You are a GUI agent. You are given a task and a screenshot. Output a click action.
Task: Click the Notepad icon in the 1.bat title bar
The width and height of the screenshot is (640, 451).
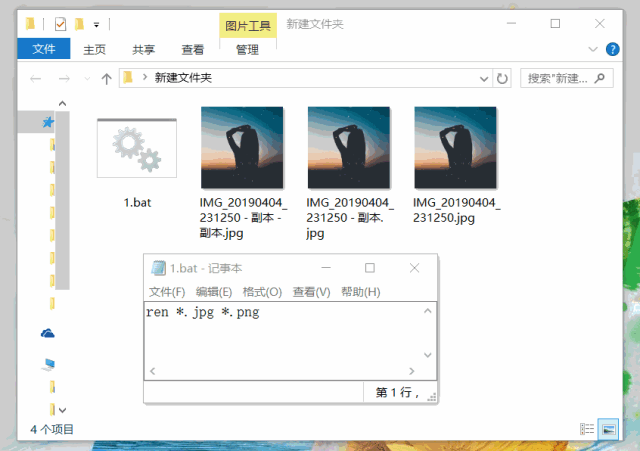coord(158,268)
